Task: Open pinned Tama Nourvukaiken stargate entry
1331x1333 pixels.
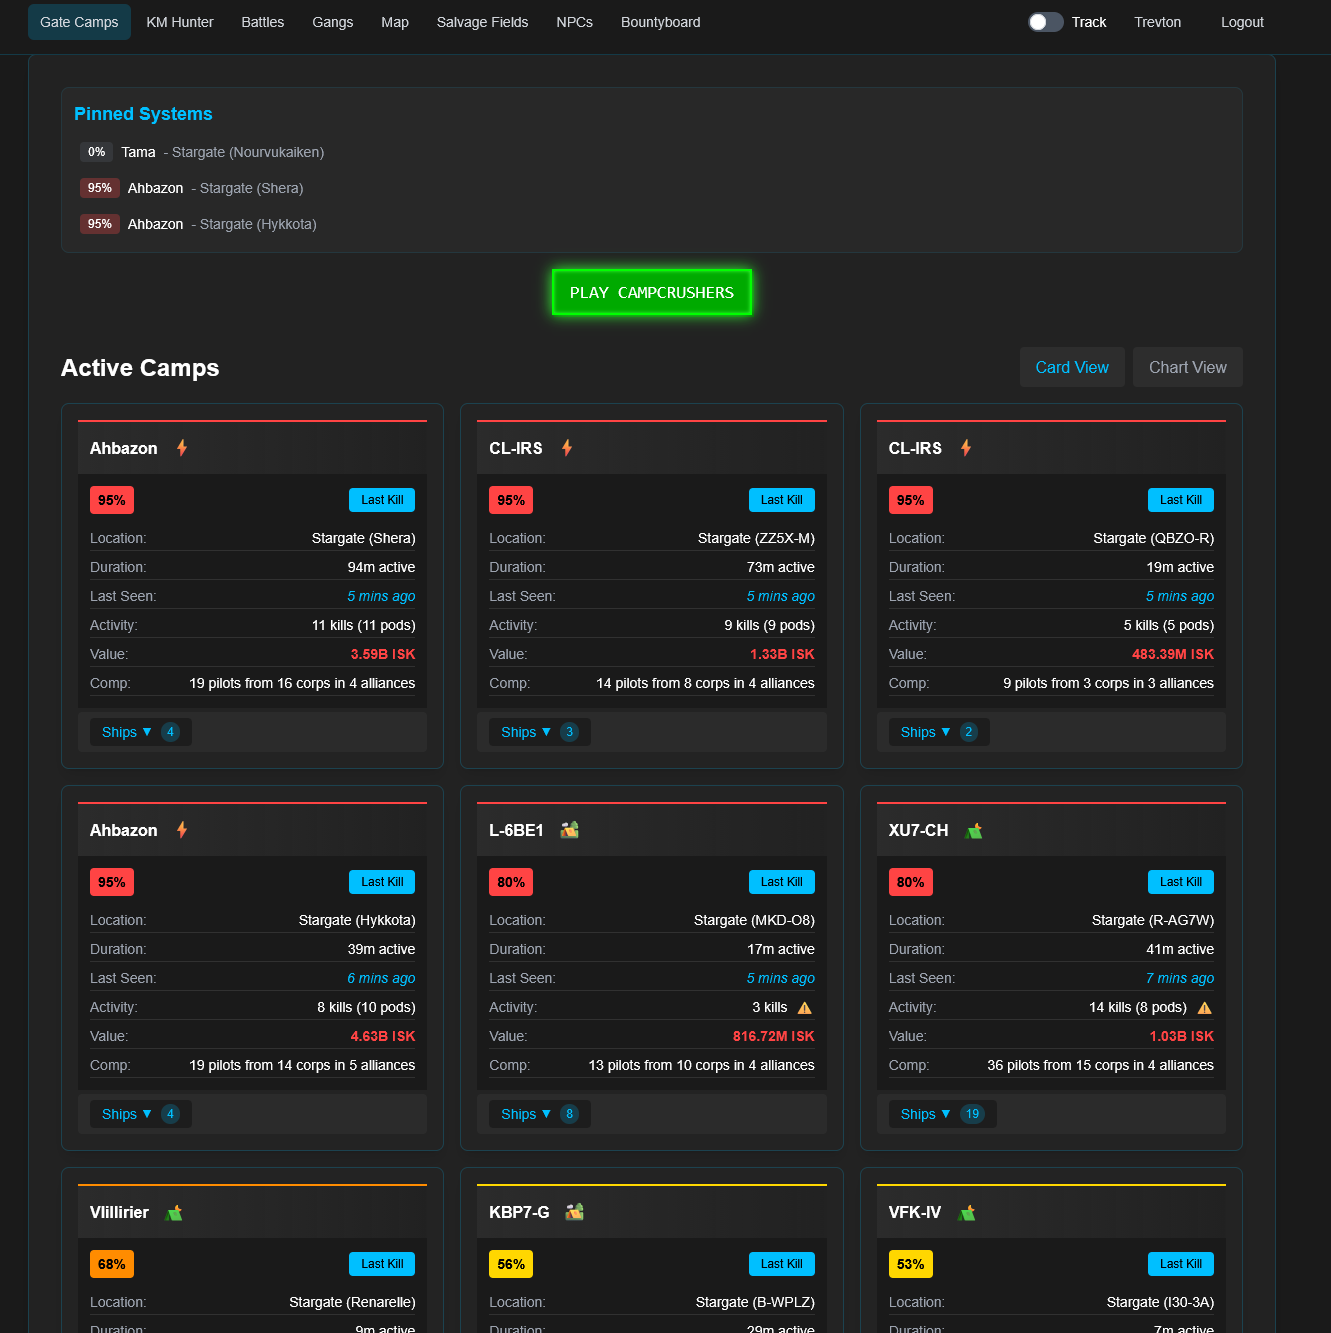Action: click(x=222, y=152)
